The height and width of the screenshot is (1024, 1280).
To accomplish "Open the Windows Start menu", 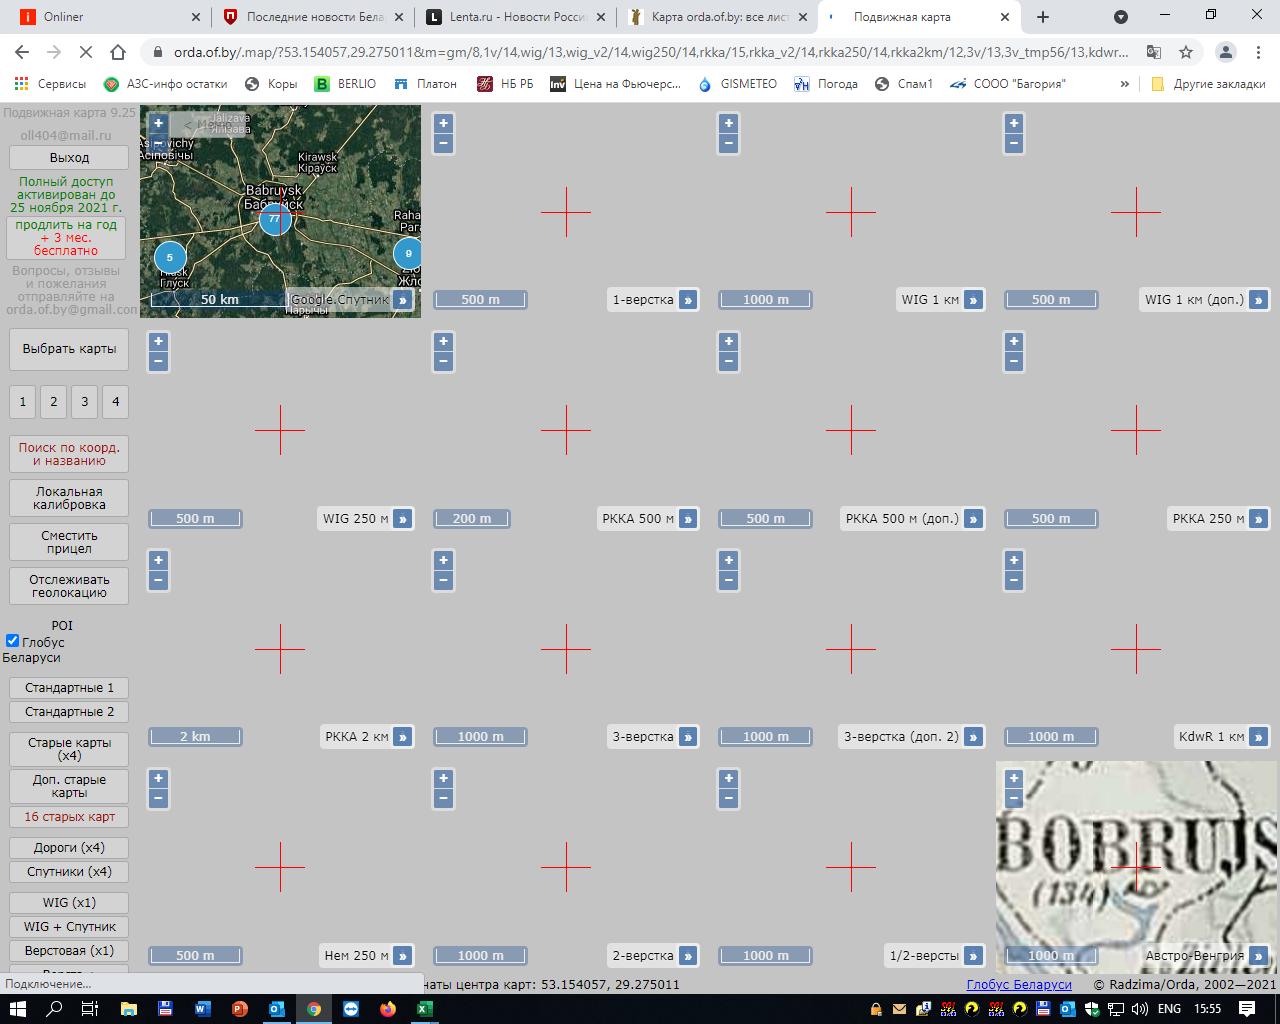I will (18, 1009).
